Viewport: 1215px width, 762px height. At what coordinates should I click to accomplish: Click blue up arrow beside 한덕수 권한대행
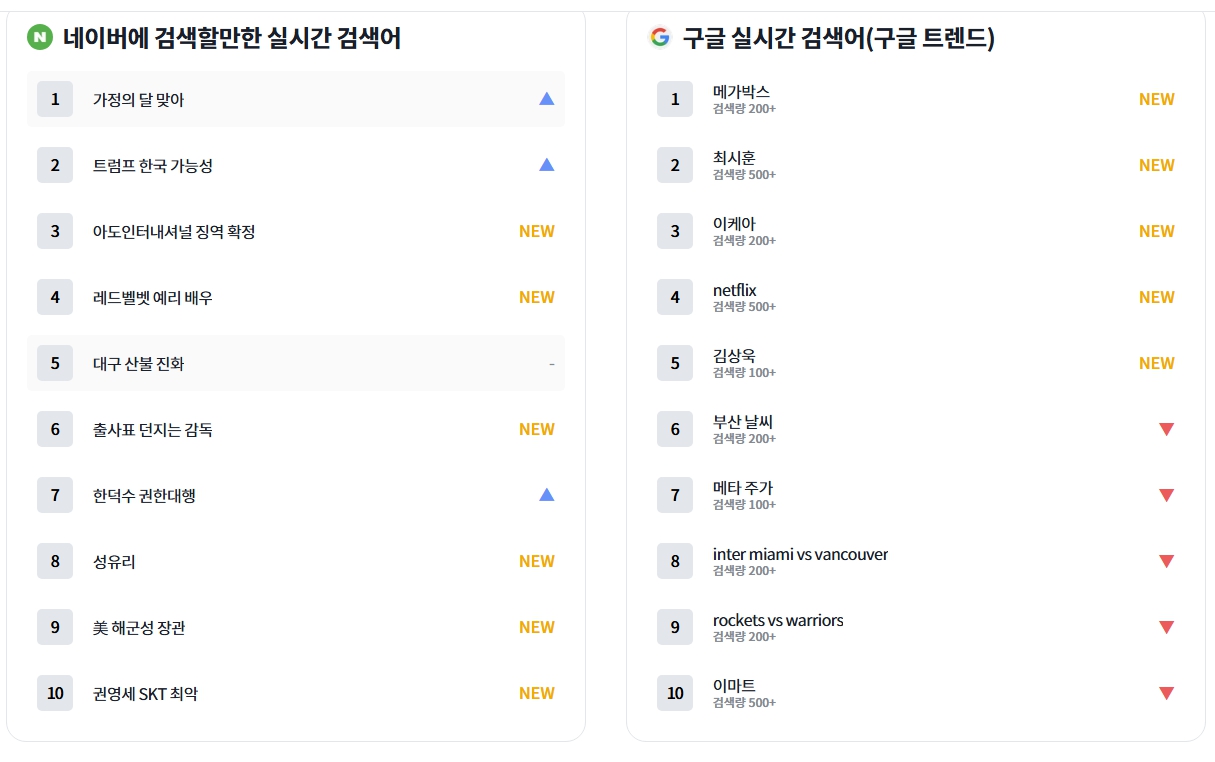pos(546,495)
